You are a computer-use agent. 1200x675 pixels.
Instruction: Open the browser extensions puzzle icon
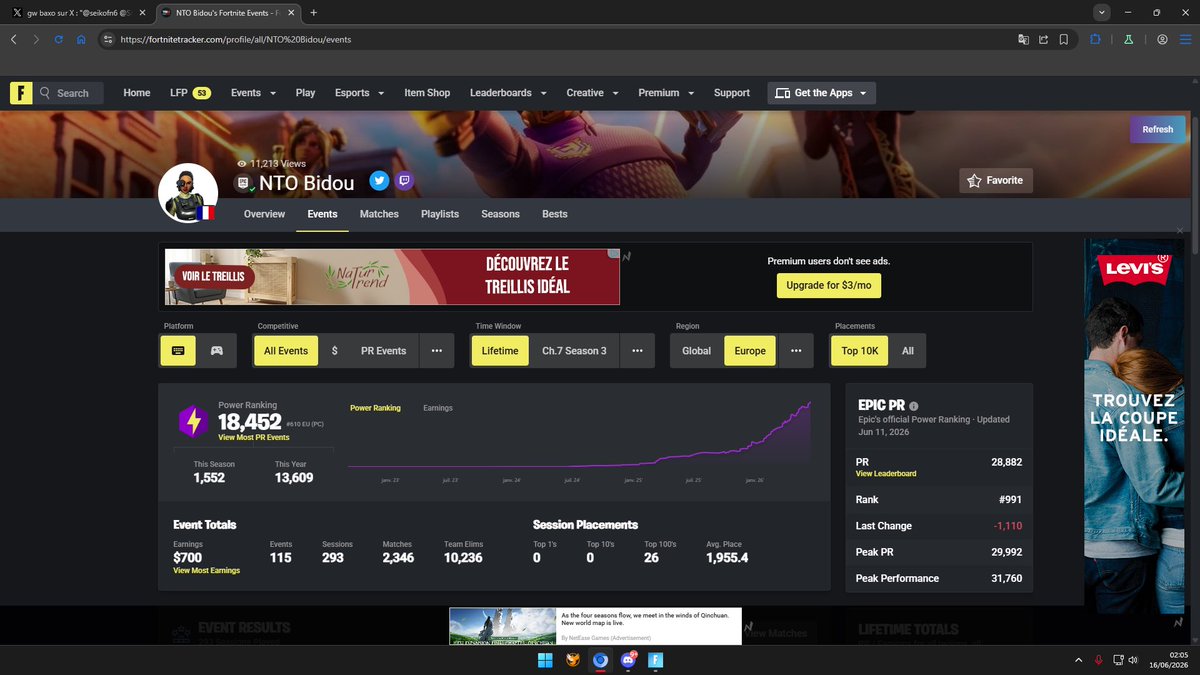click(1095, 40)
